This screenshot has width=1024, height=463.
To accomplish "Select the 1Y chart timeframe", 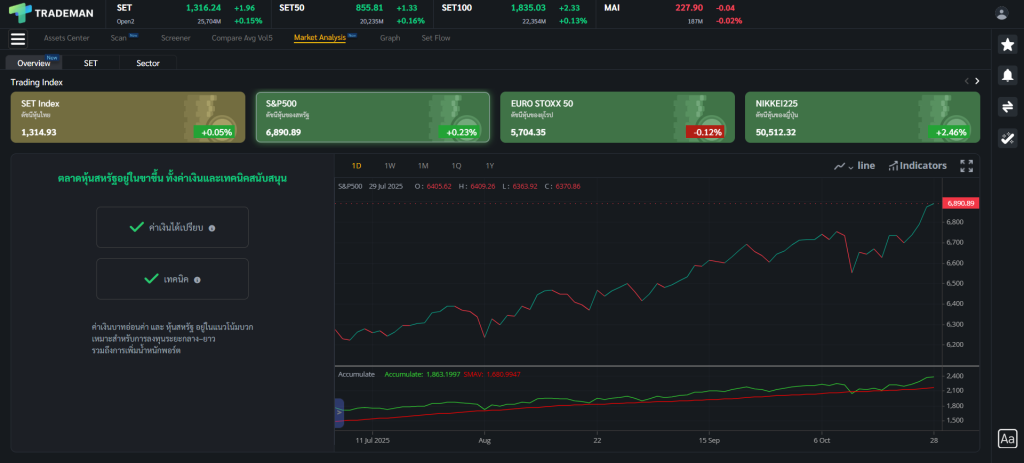I will point(489,166).
